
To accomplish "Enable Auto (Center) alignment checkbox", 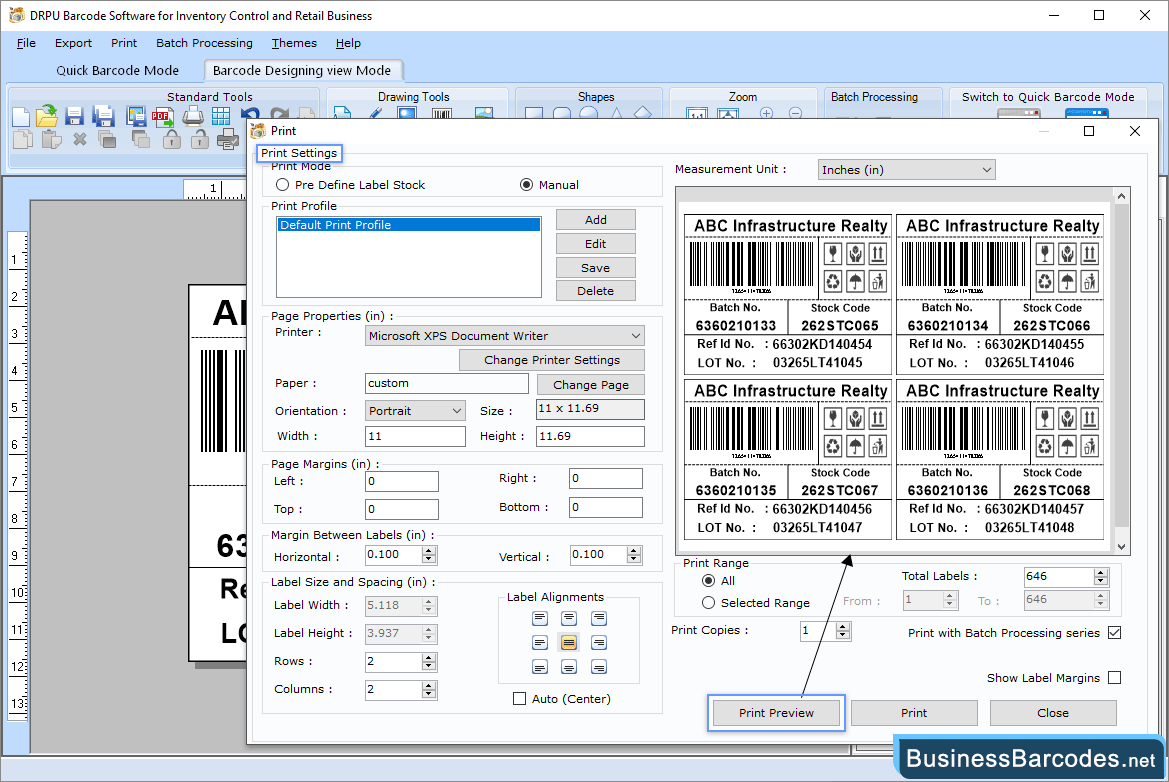I will [x=520, y=699].
